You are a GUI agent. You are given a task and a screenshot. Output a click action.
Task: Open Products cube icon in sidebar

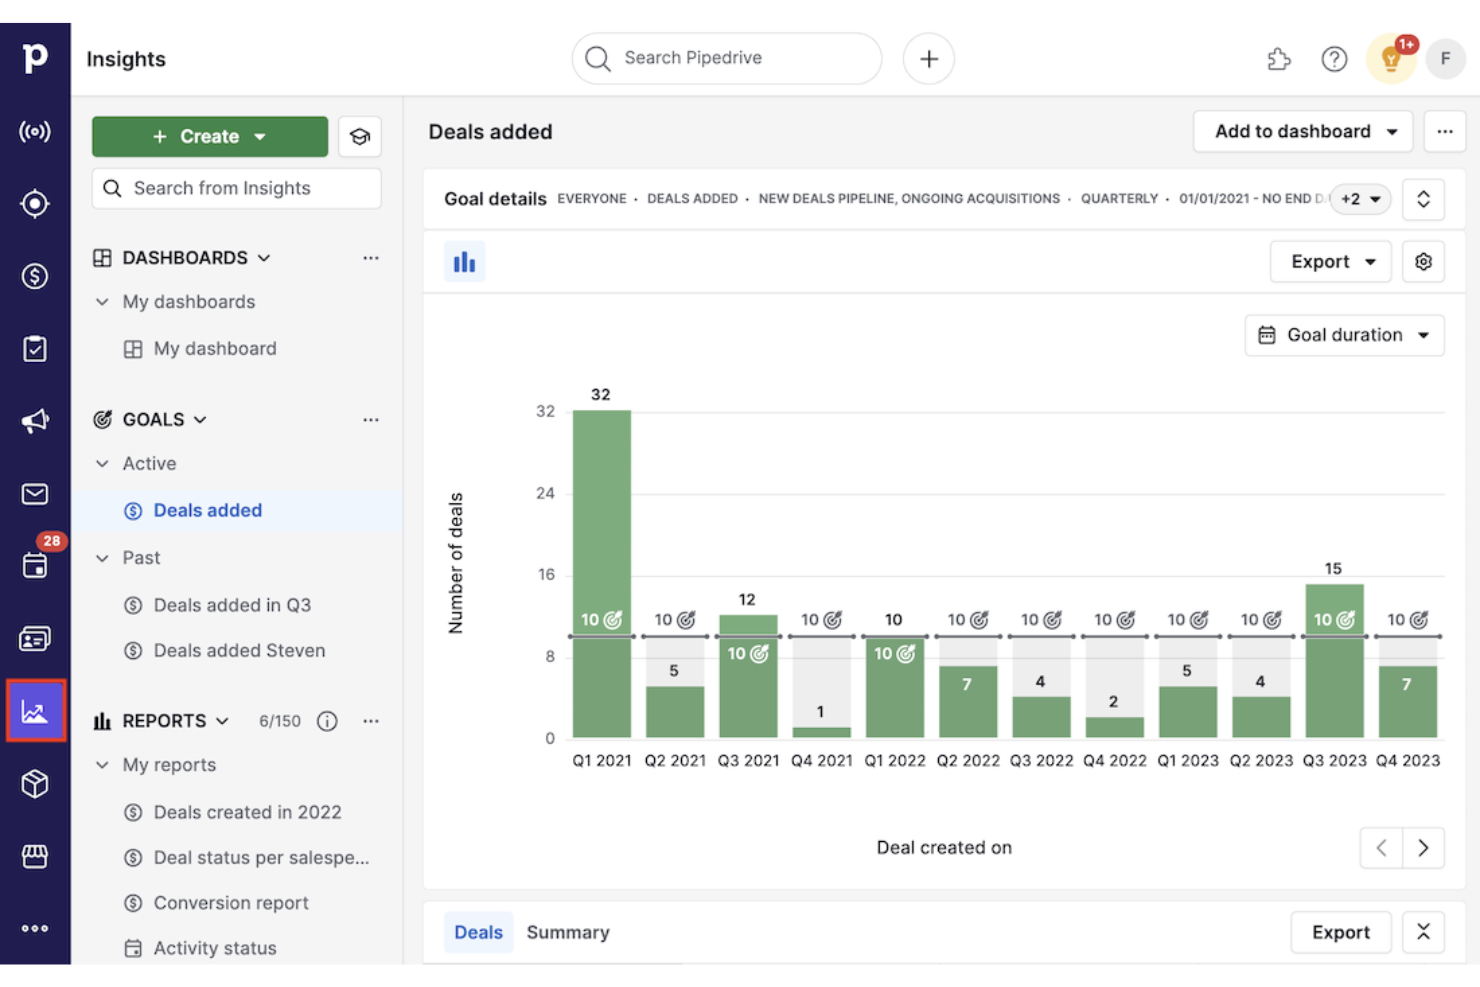35,784
